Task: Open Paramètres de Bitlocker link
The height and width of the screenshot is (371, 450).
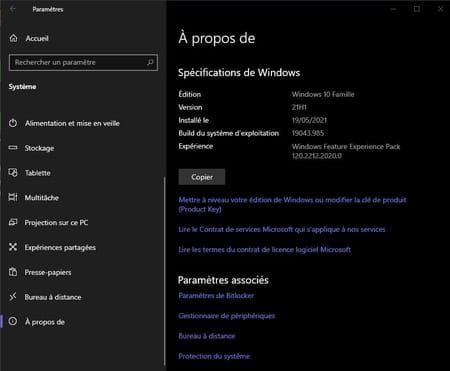Action: coord(216,296)
